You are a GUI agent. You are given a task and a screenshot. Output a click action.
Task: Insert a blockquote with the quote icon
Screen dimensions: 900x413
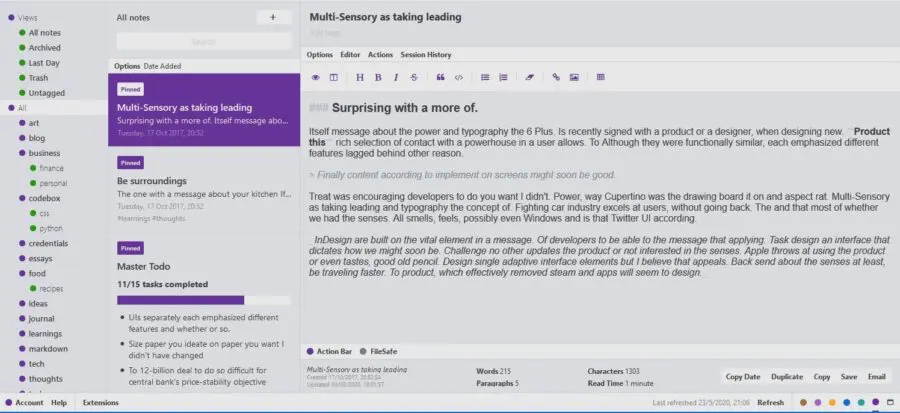coord(440,77)
